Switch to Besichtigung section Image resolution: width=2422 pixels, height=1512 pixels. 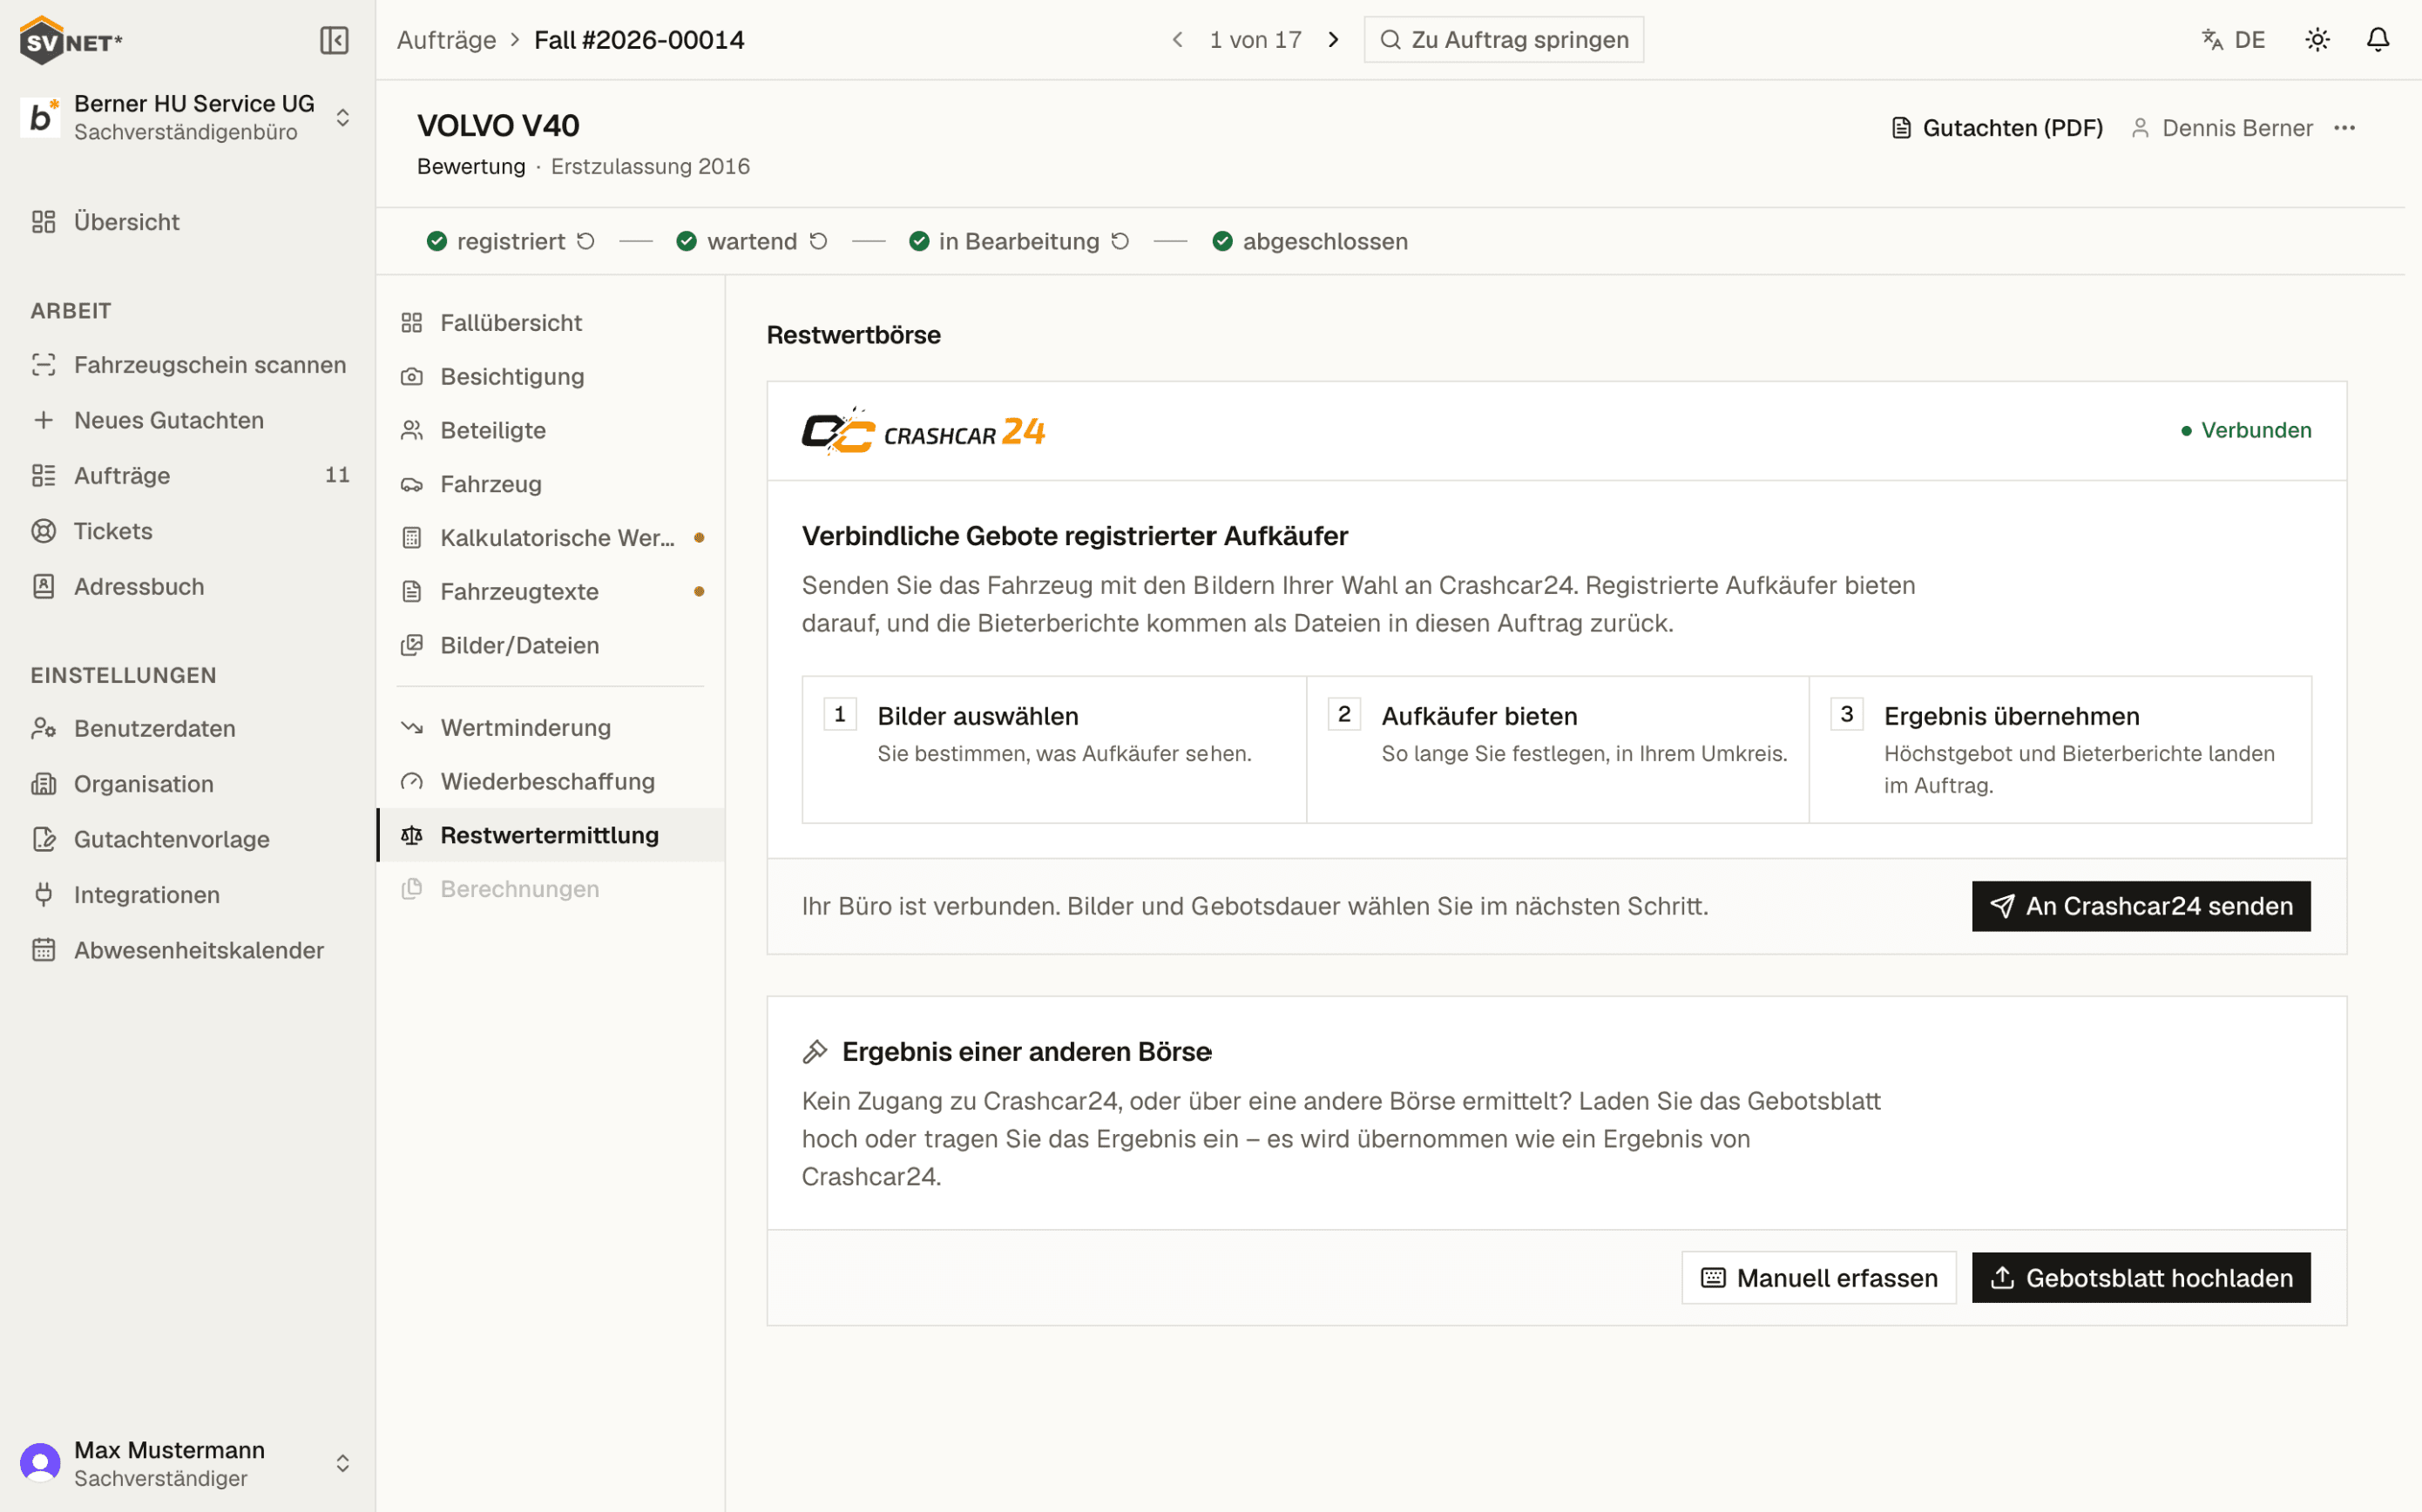[x=551, y=376]
